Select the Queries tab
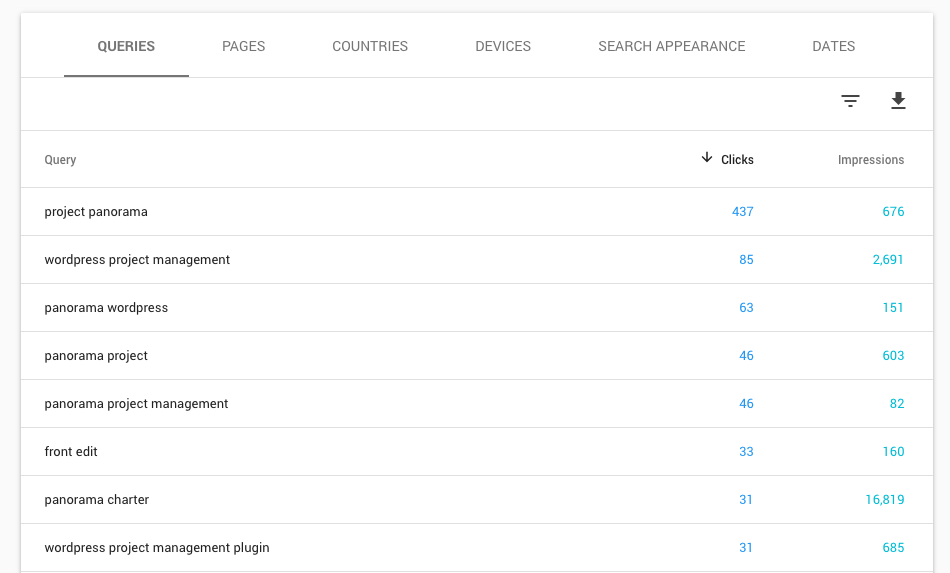Screen dimensions: 950x573 [126, 46]
